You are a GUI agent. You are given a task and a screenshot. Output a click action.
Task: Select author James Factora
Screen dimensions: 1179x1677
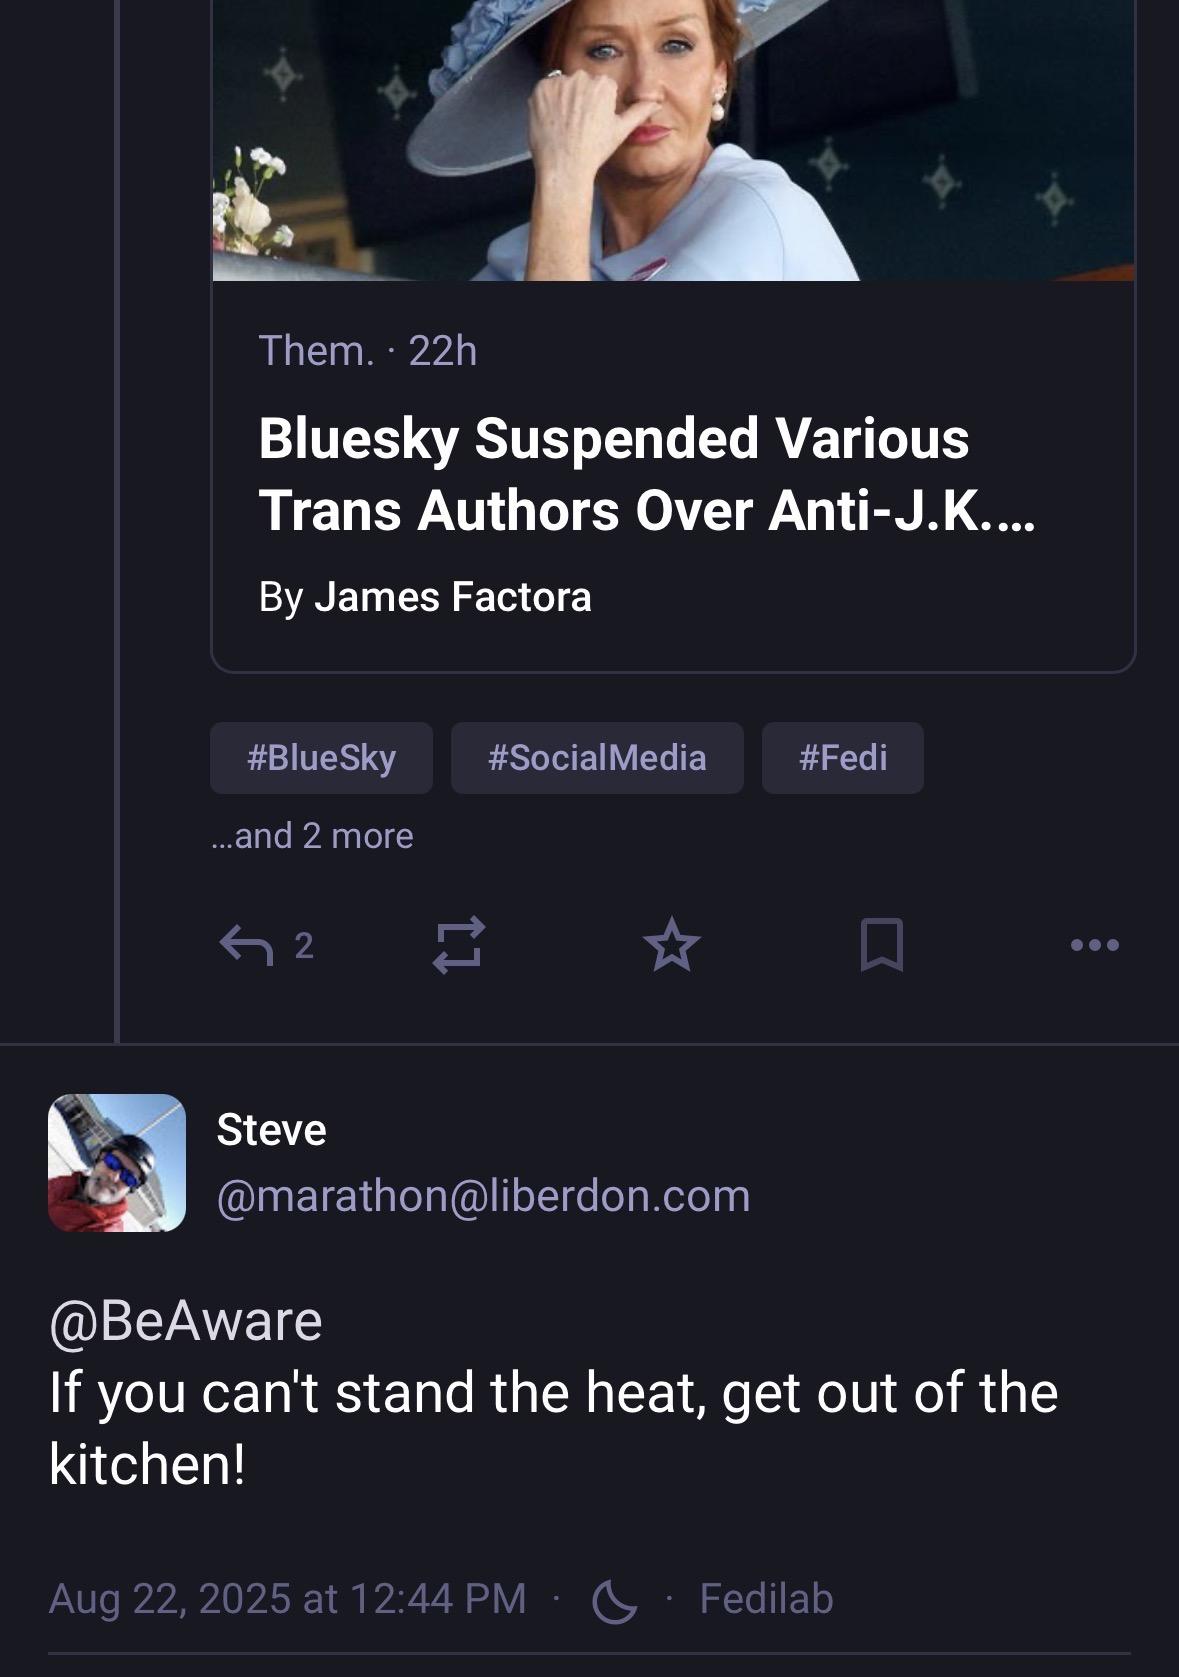(x=453, y=597)
